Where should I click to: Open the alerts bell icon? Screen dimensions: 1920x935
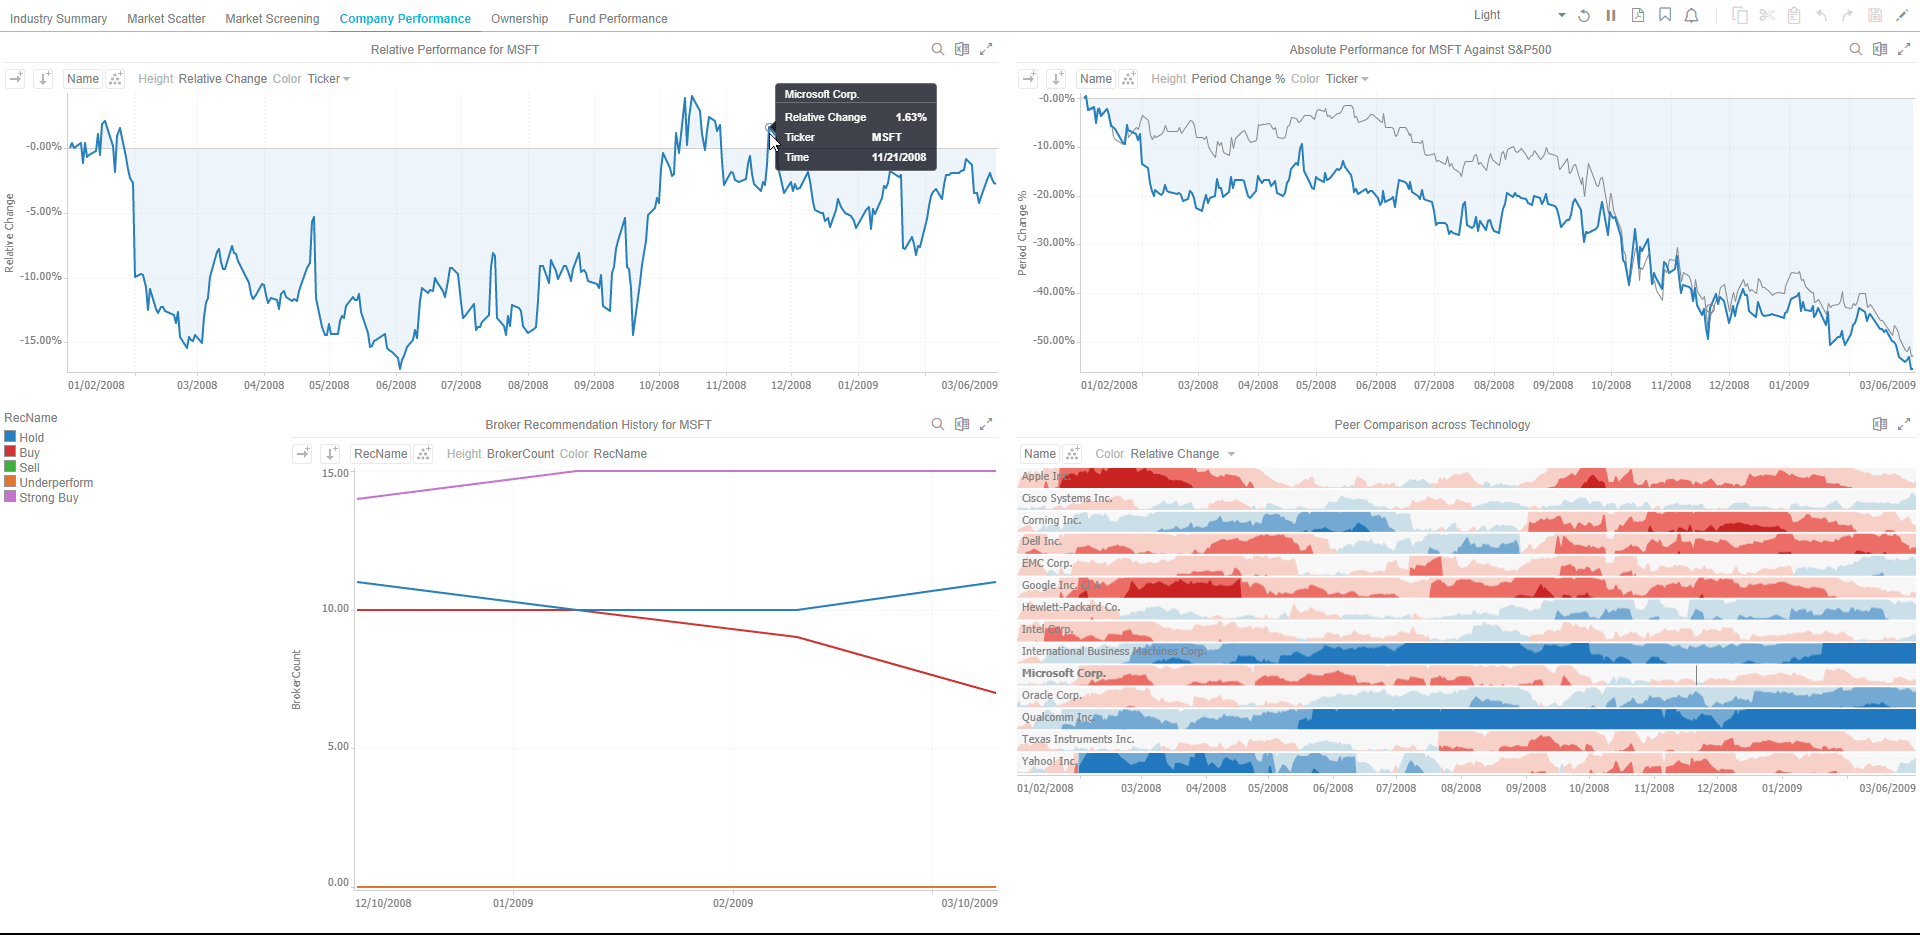pos(1692,16)
